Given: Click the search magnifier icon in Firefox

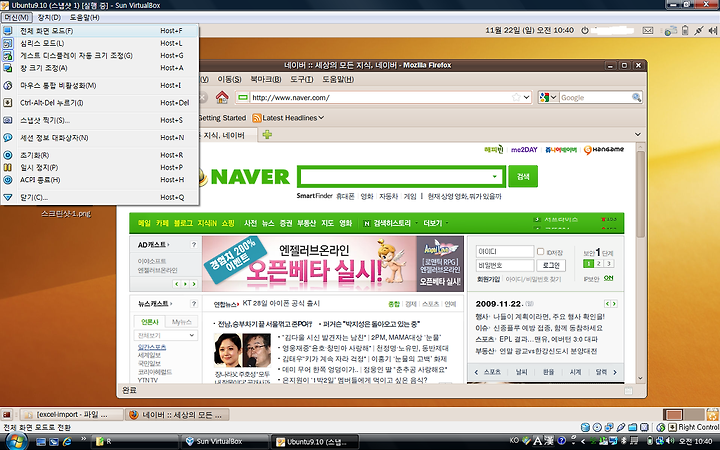Looking at the screenshot, I should coord(636,97).
